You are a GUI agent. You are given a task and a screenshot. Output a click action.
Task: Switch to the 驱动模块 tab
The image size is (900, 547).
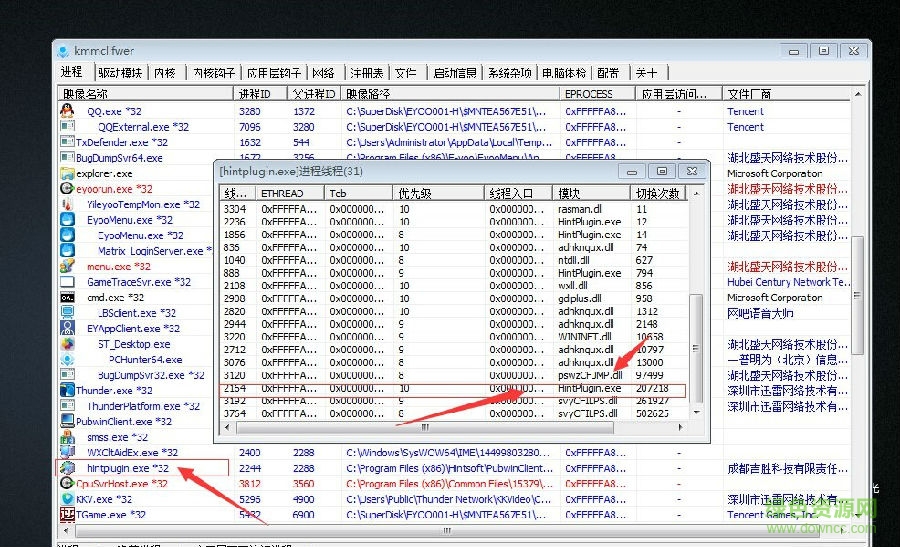120,73
